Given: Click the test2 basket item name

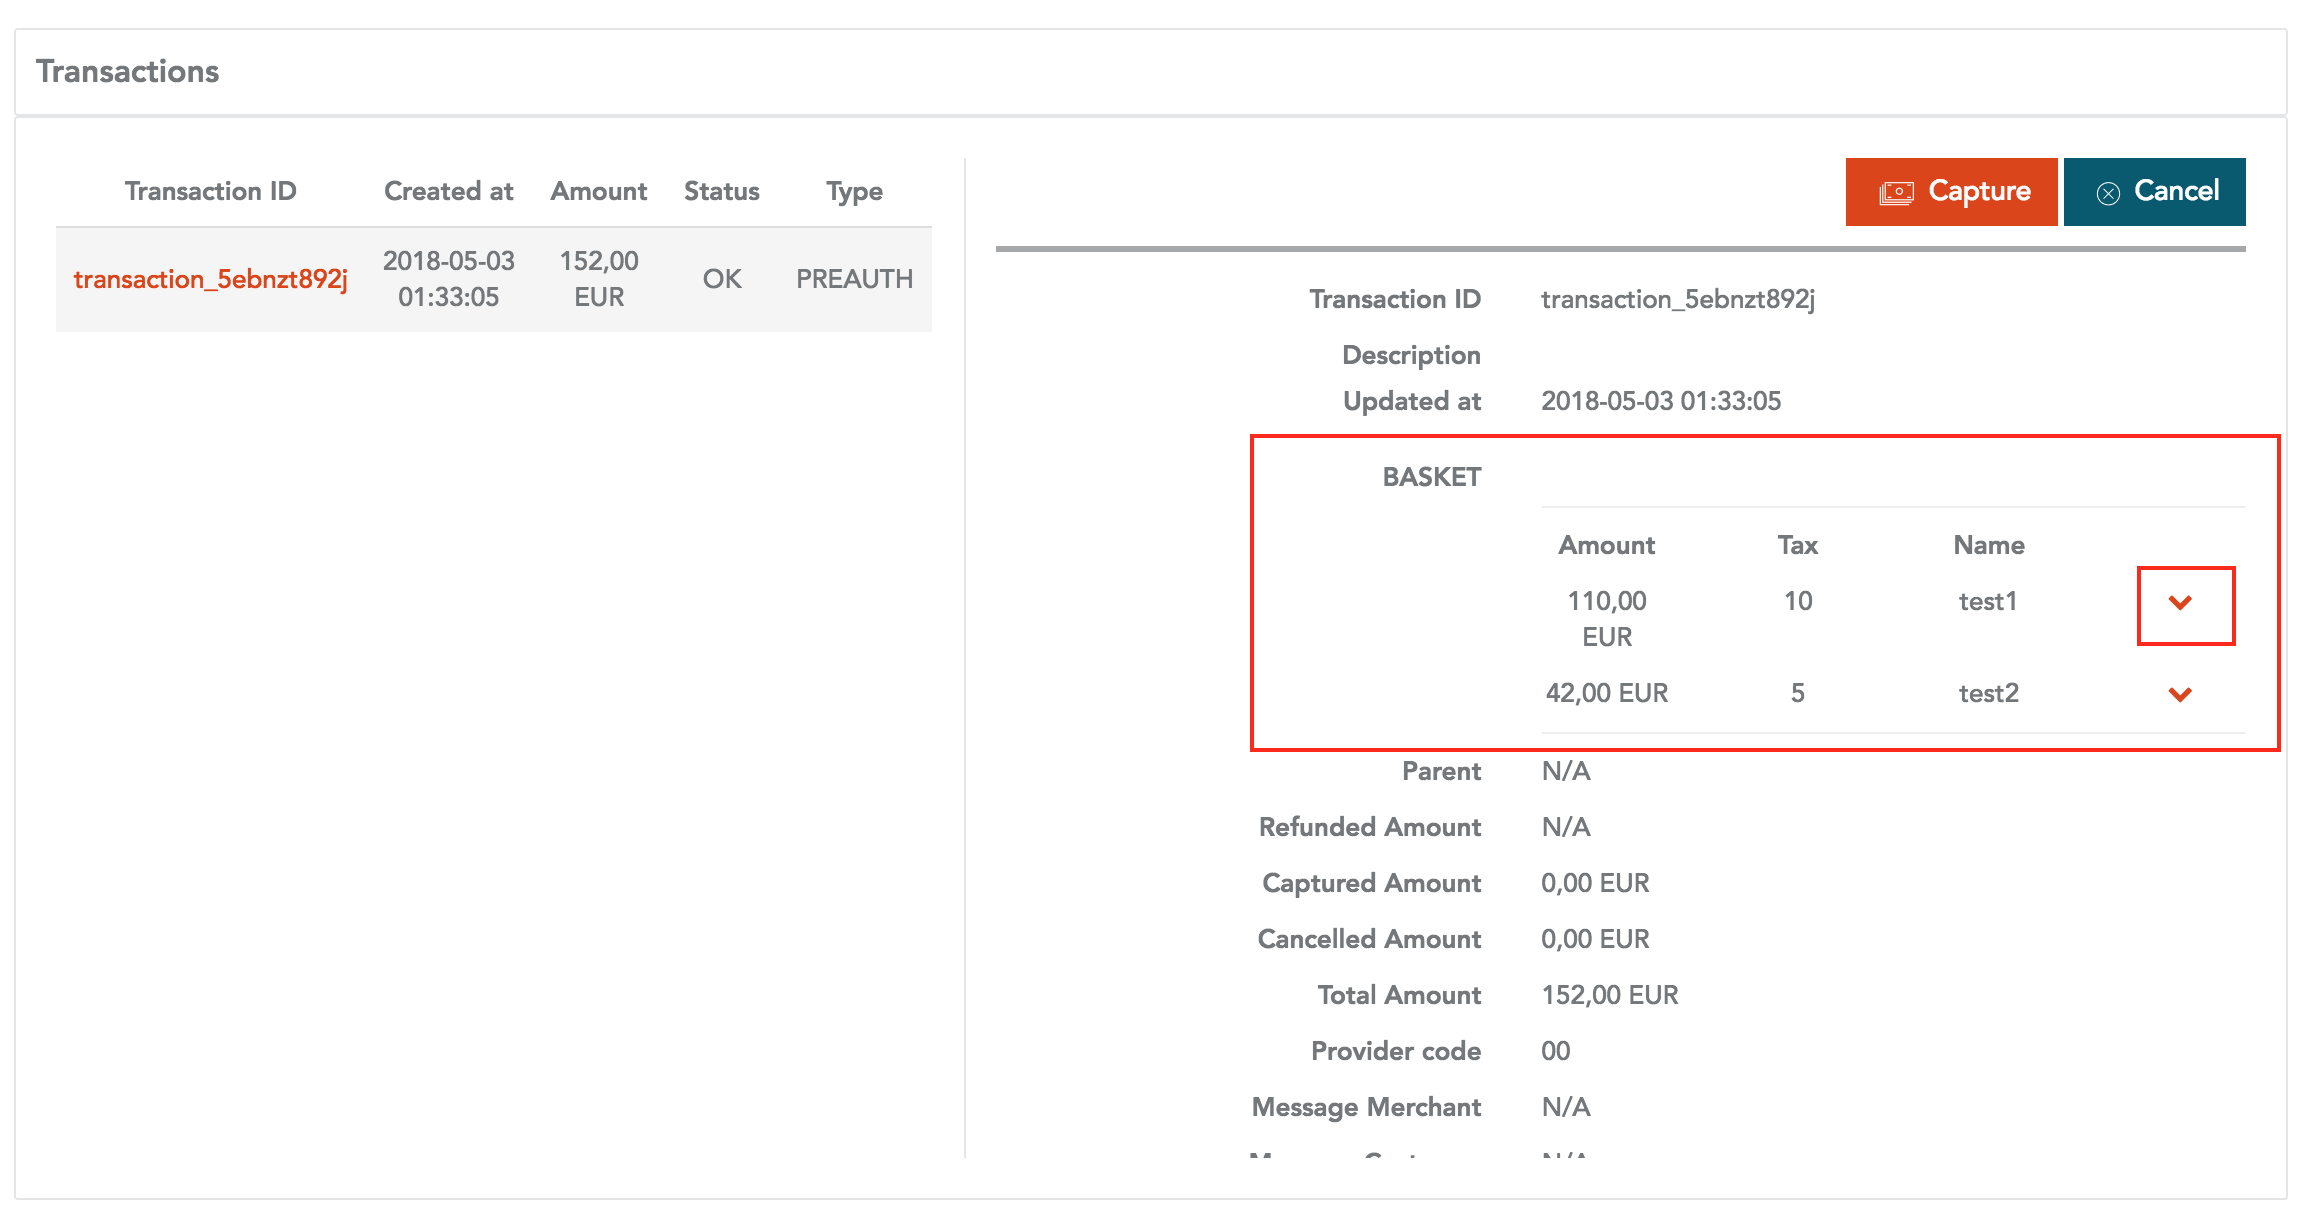Looking at the screenshot, I should coord(1989,693).
